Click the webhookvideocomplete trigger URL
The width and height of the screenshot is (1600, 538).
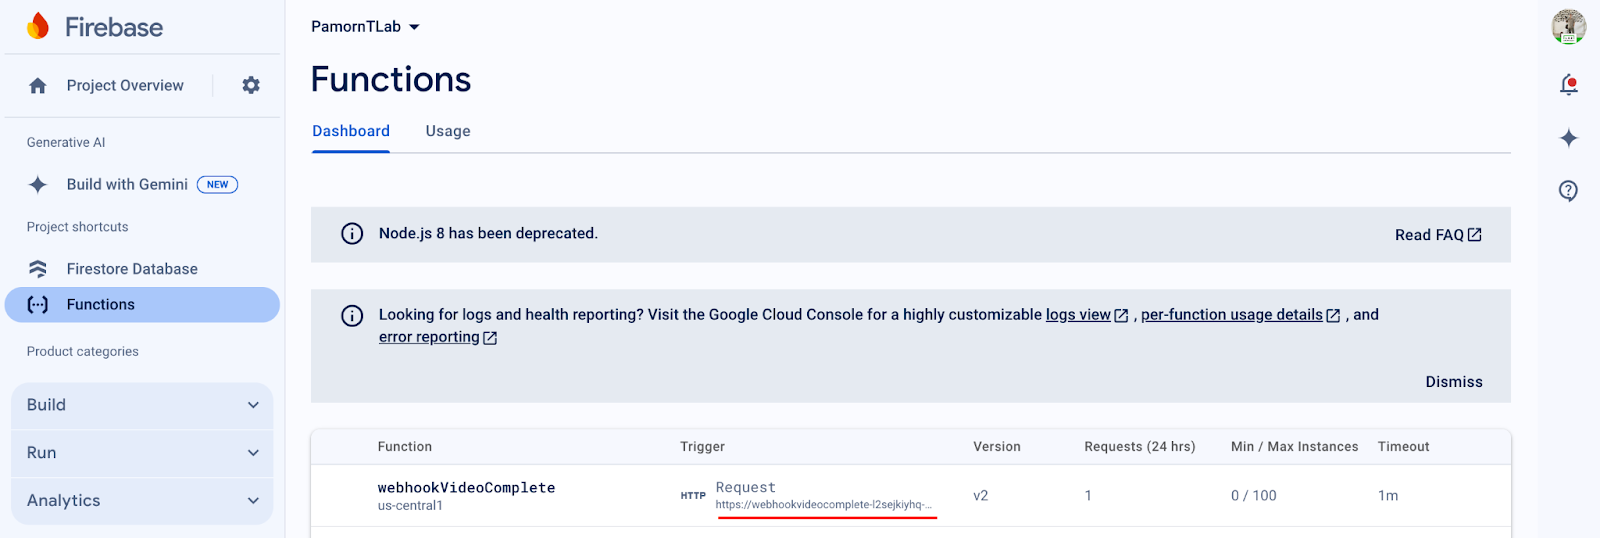(824, 505)
